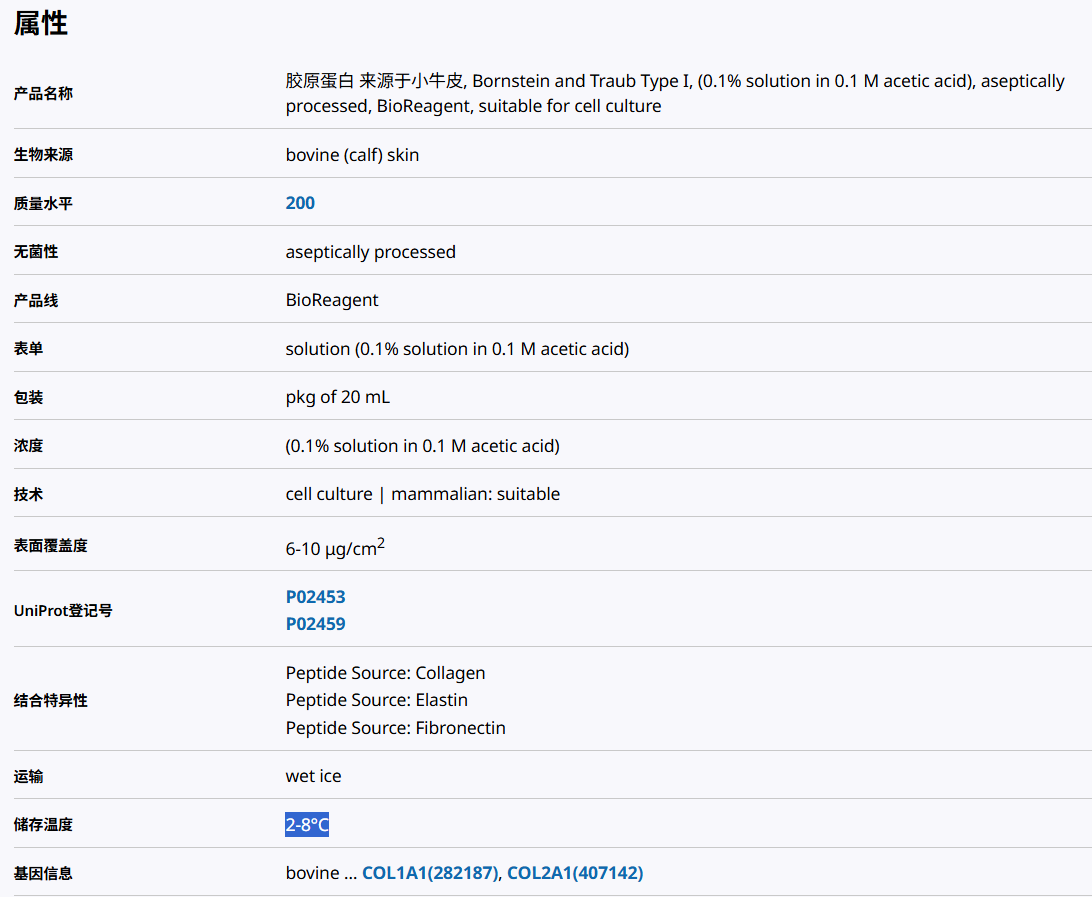Open the quality level 200 link

pos(300,203)
